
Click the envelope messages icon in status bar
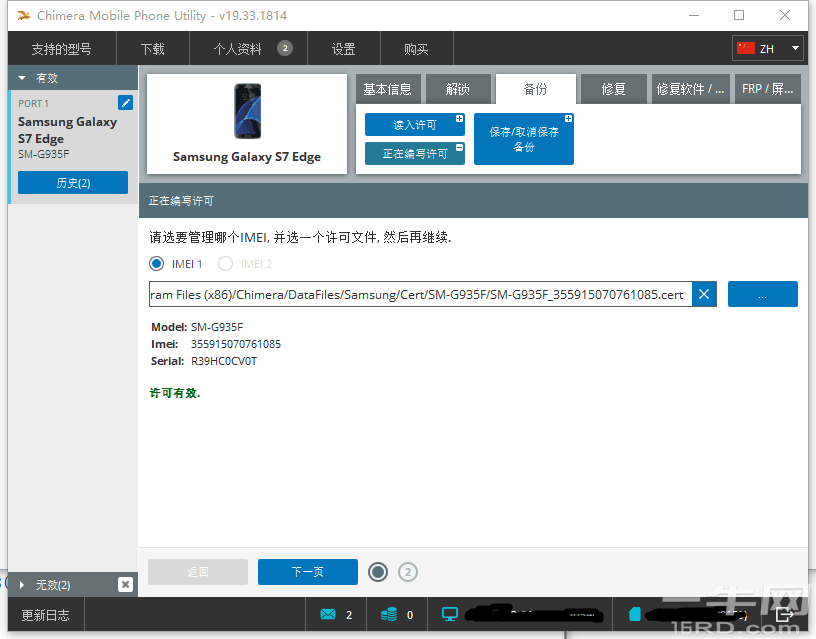point(329,614)
